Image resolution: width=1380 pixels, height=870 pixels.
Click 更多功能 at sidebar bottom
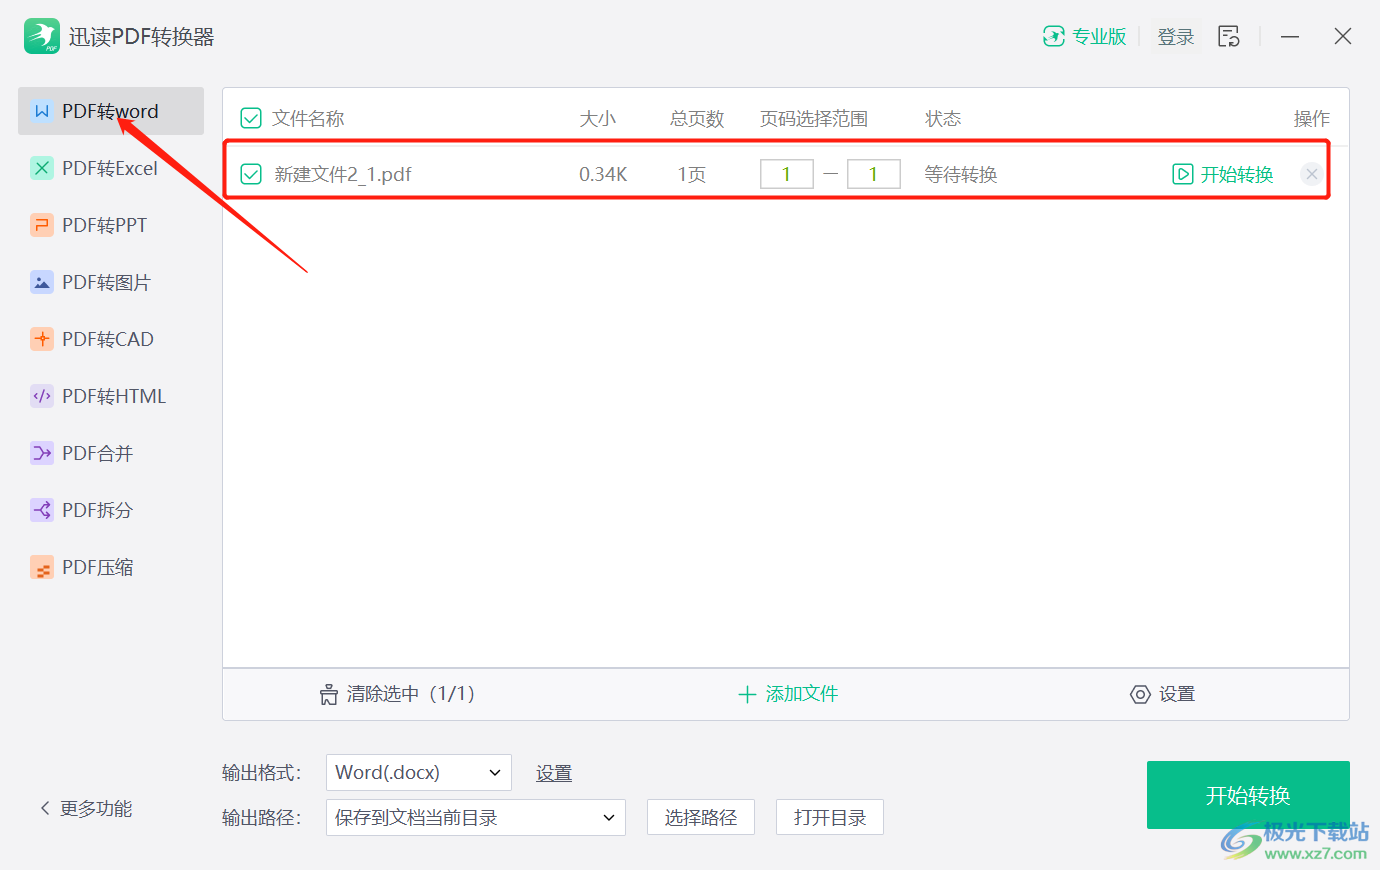click(96, 808)
